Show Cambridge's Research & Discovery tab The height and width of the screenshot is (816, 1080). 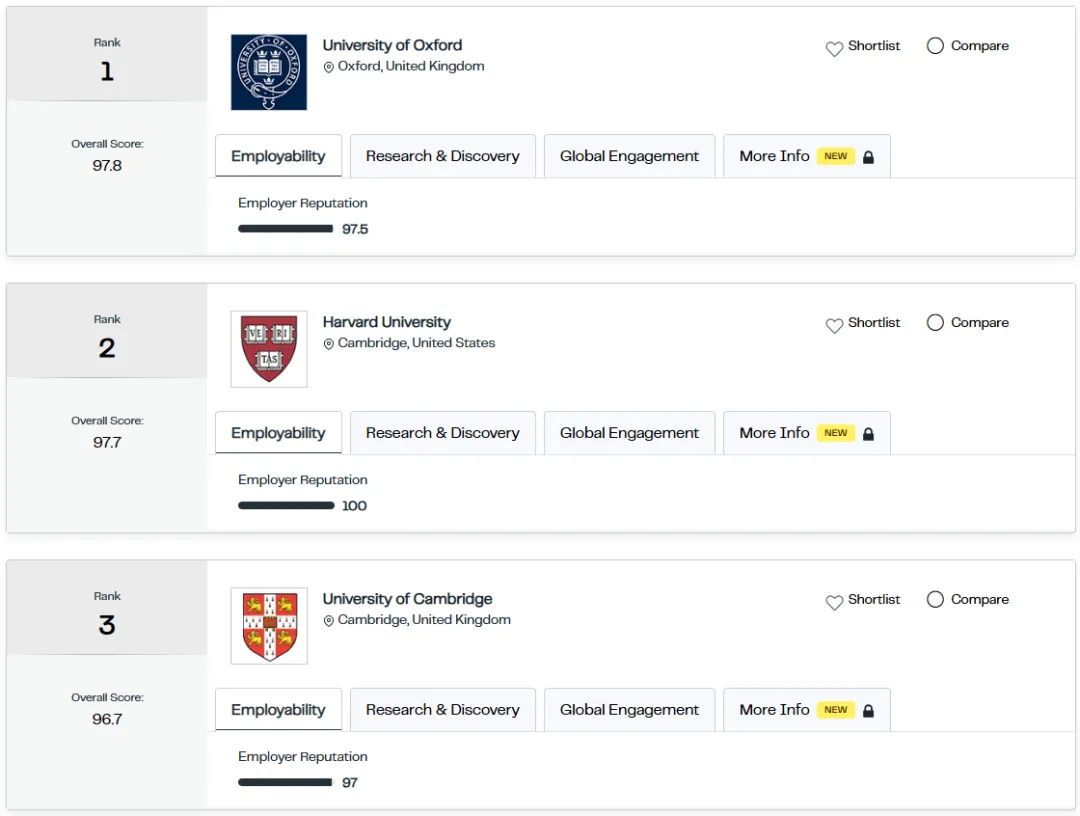click(x=442, y=711)
